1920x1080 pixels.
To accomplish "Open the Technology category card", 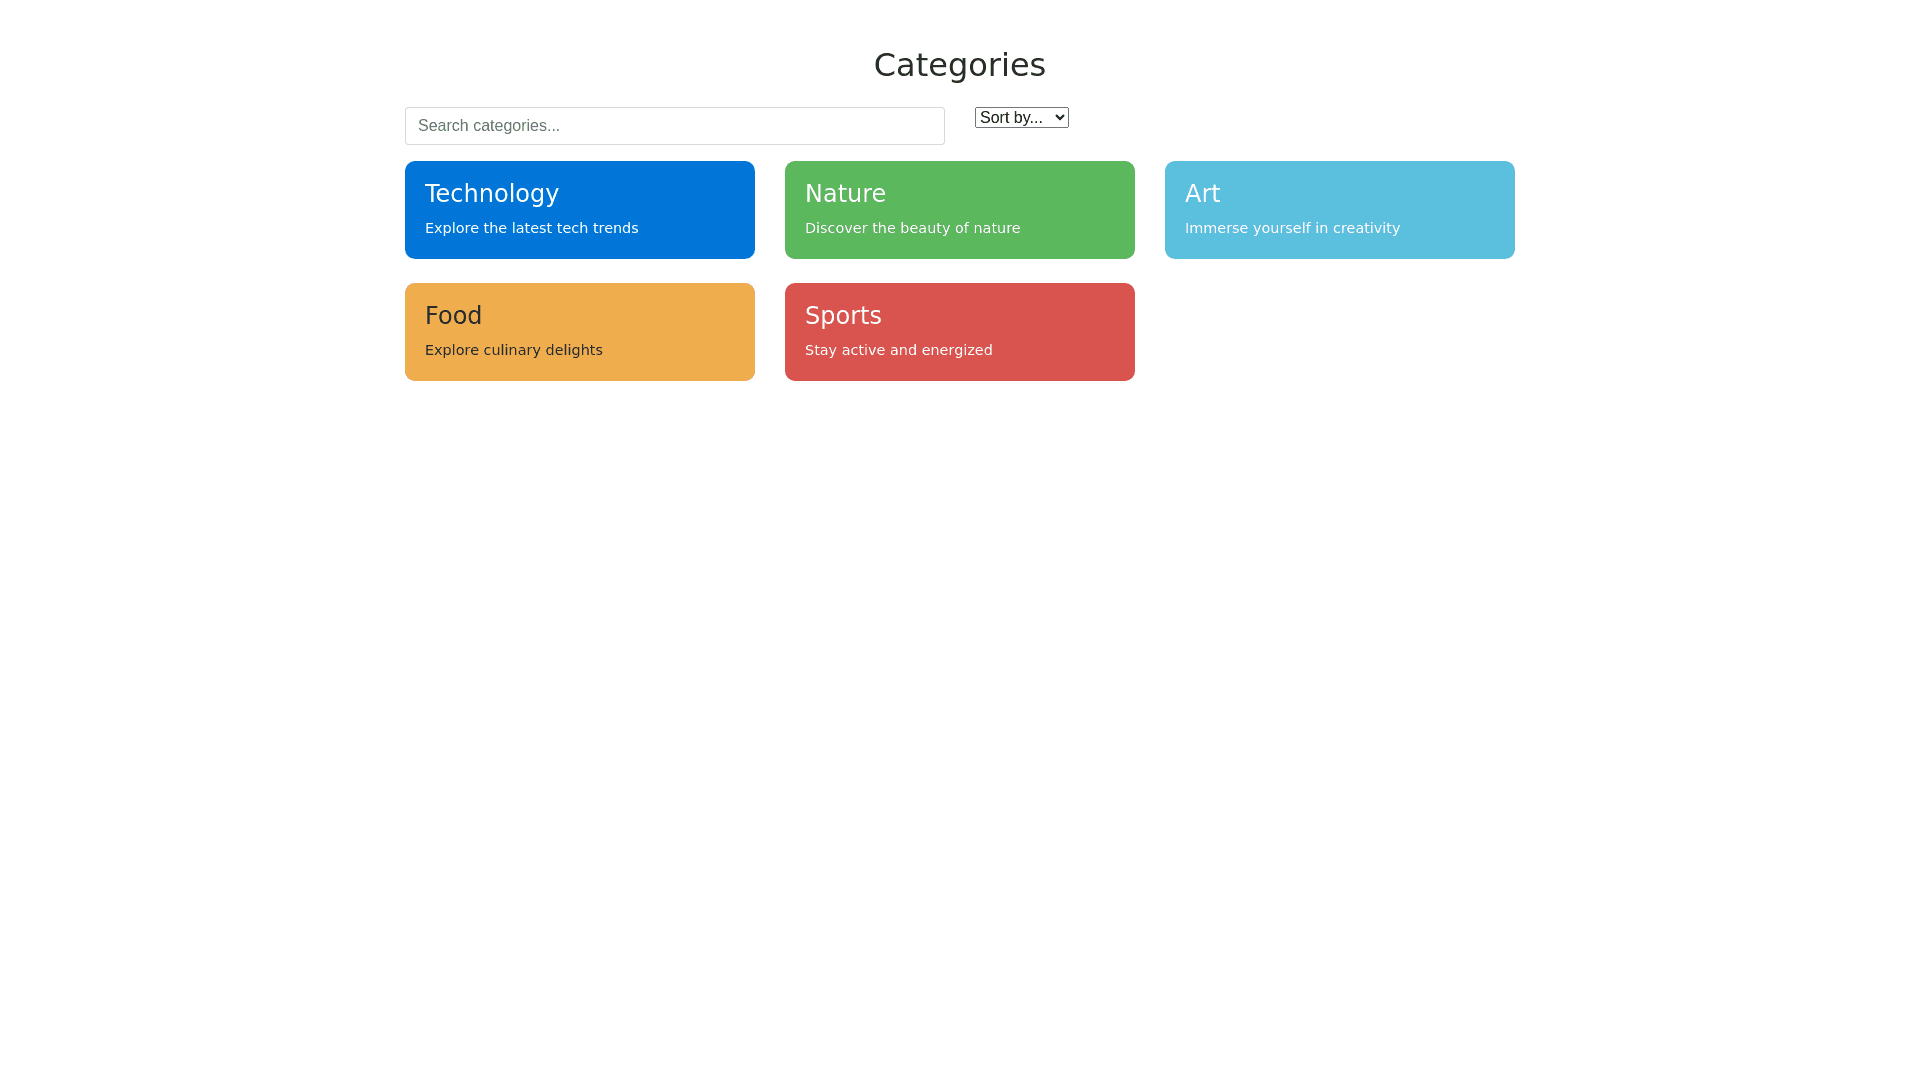I will click(x=579, y=209).
